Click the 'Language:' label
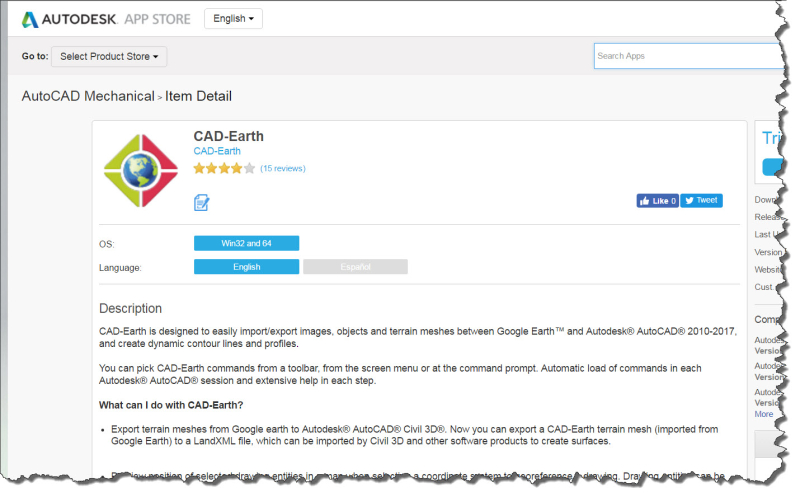This screenshot has width=800, height=497. tap(120, 268)
